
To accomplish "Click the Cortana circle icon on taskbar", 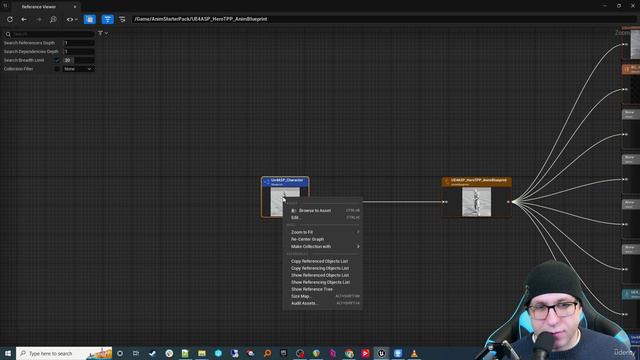I will [x=120, y=353].
